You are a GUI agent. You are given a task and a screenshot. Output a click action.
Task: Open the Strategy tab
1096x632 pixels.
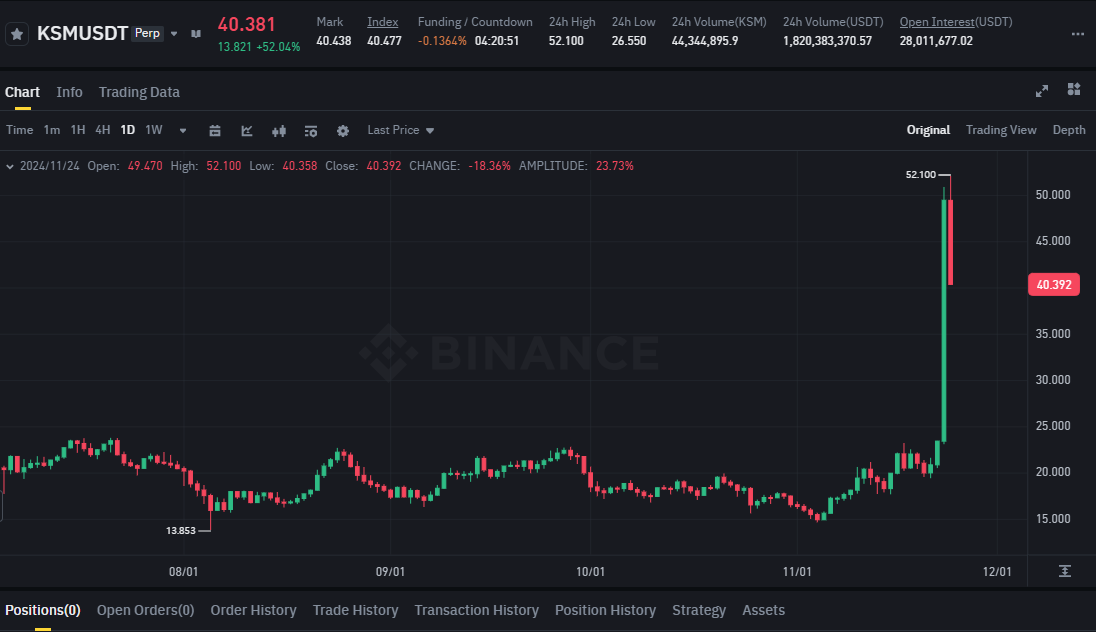[699, 610]
